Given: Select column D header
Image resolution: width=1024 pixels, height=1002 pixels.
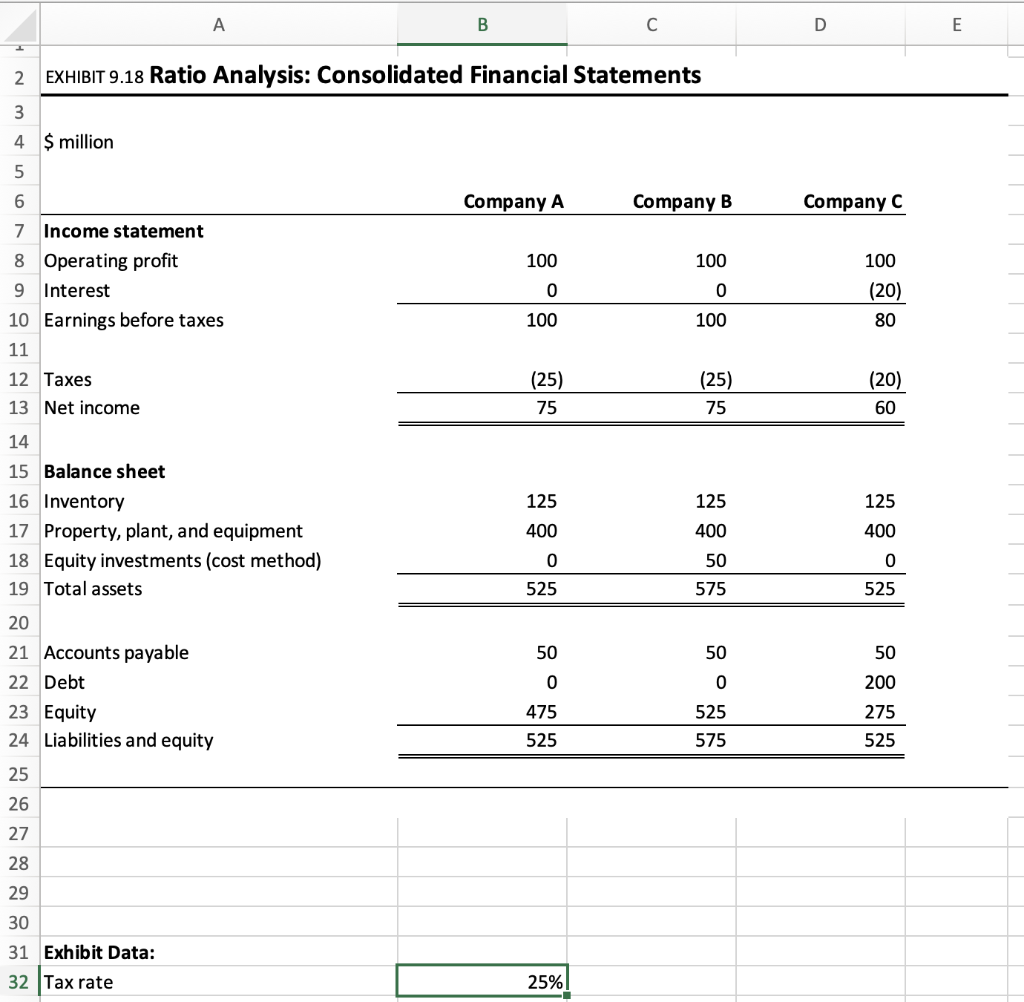Looking at the screenshot, I should [821, 24].
